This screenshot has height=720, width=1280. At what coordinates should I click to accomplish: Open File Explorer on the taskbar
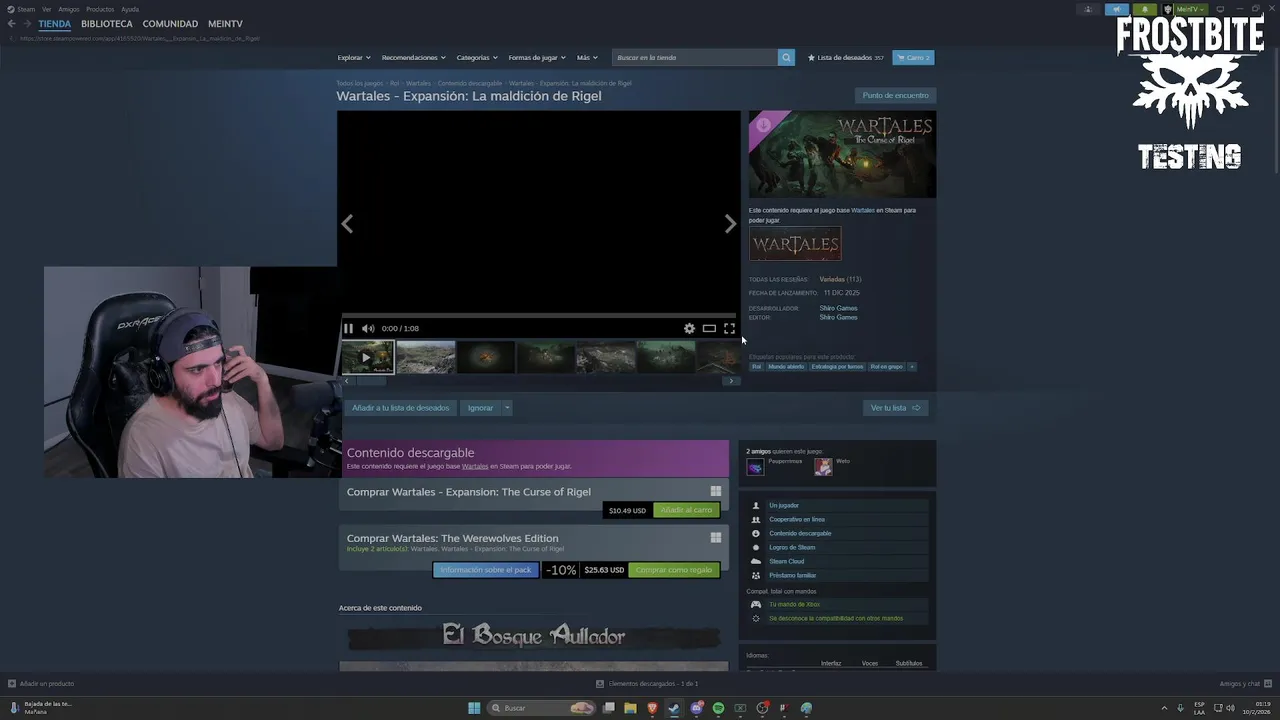point(630,708)
